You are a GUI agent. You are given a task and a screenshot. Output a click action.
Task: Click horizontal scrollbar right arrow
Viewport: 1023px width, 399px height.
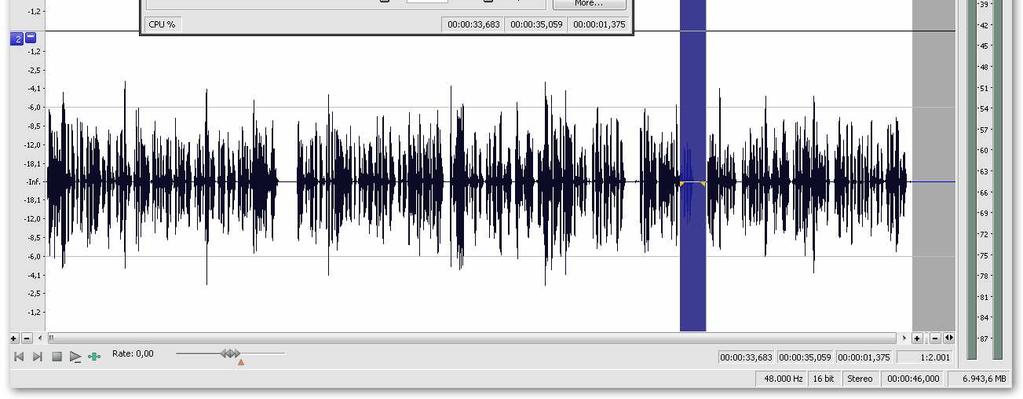pos(904,338)
